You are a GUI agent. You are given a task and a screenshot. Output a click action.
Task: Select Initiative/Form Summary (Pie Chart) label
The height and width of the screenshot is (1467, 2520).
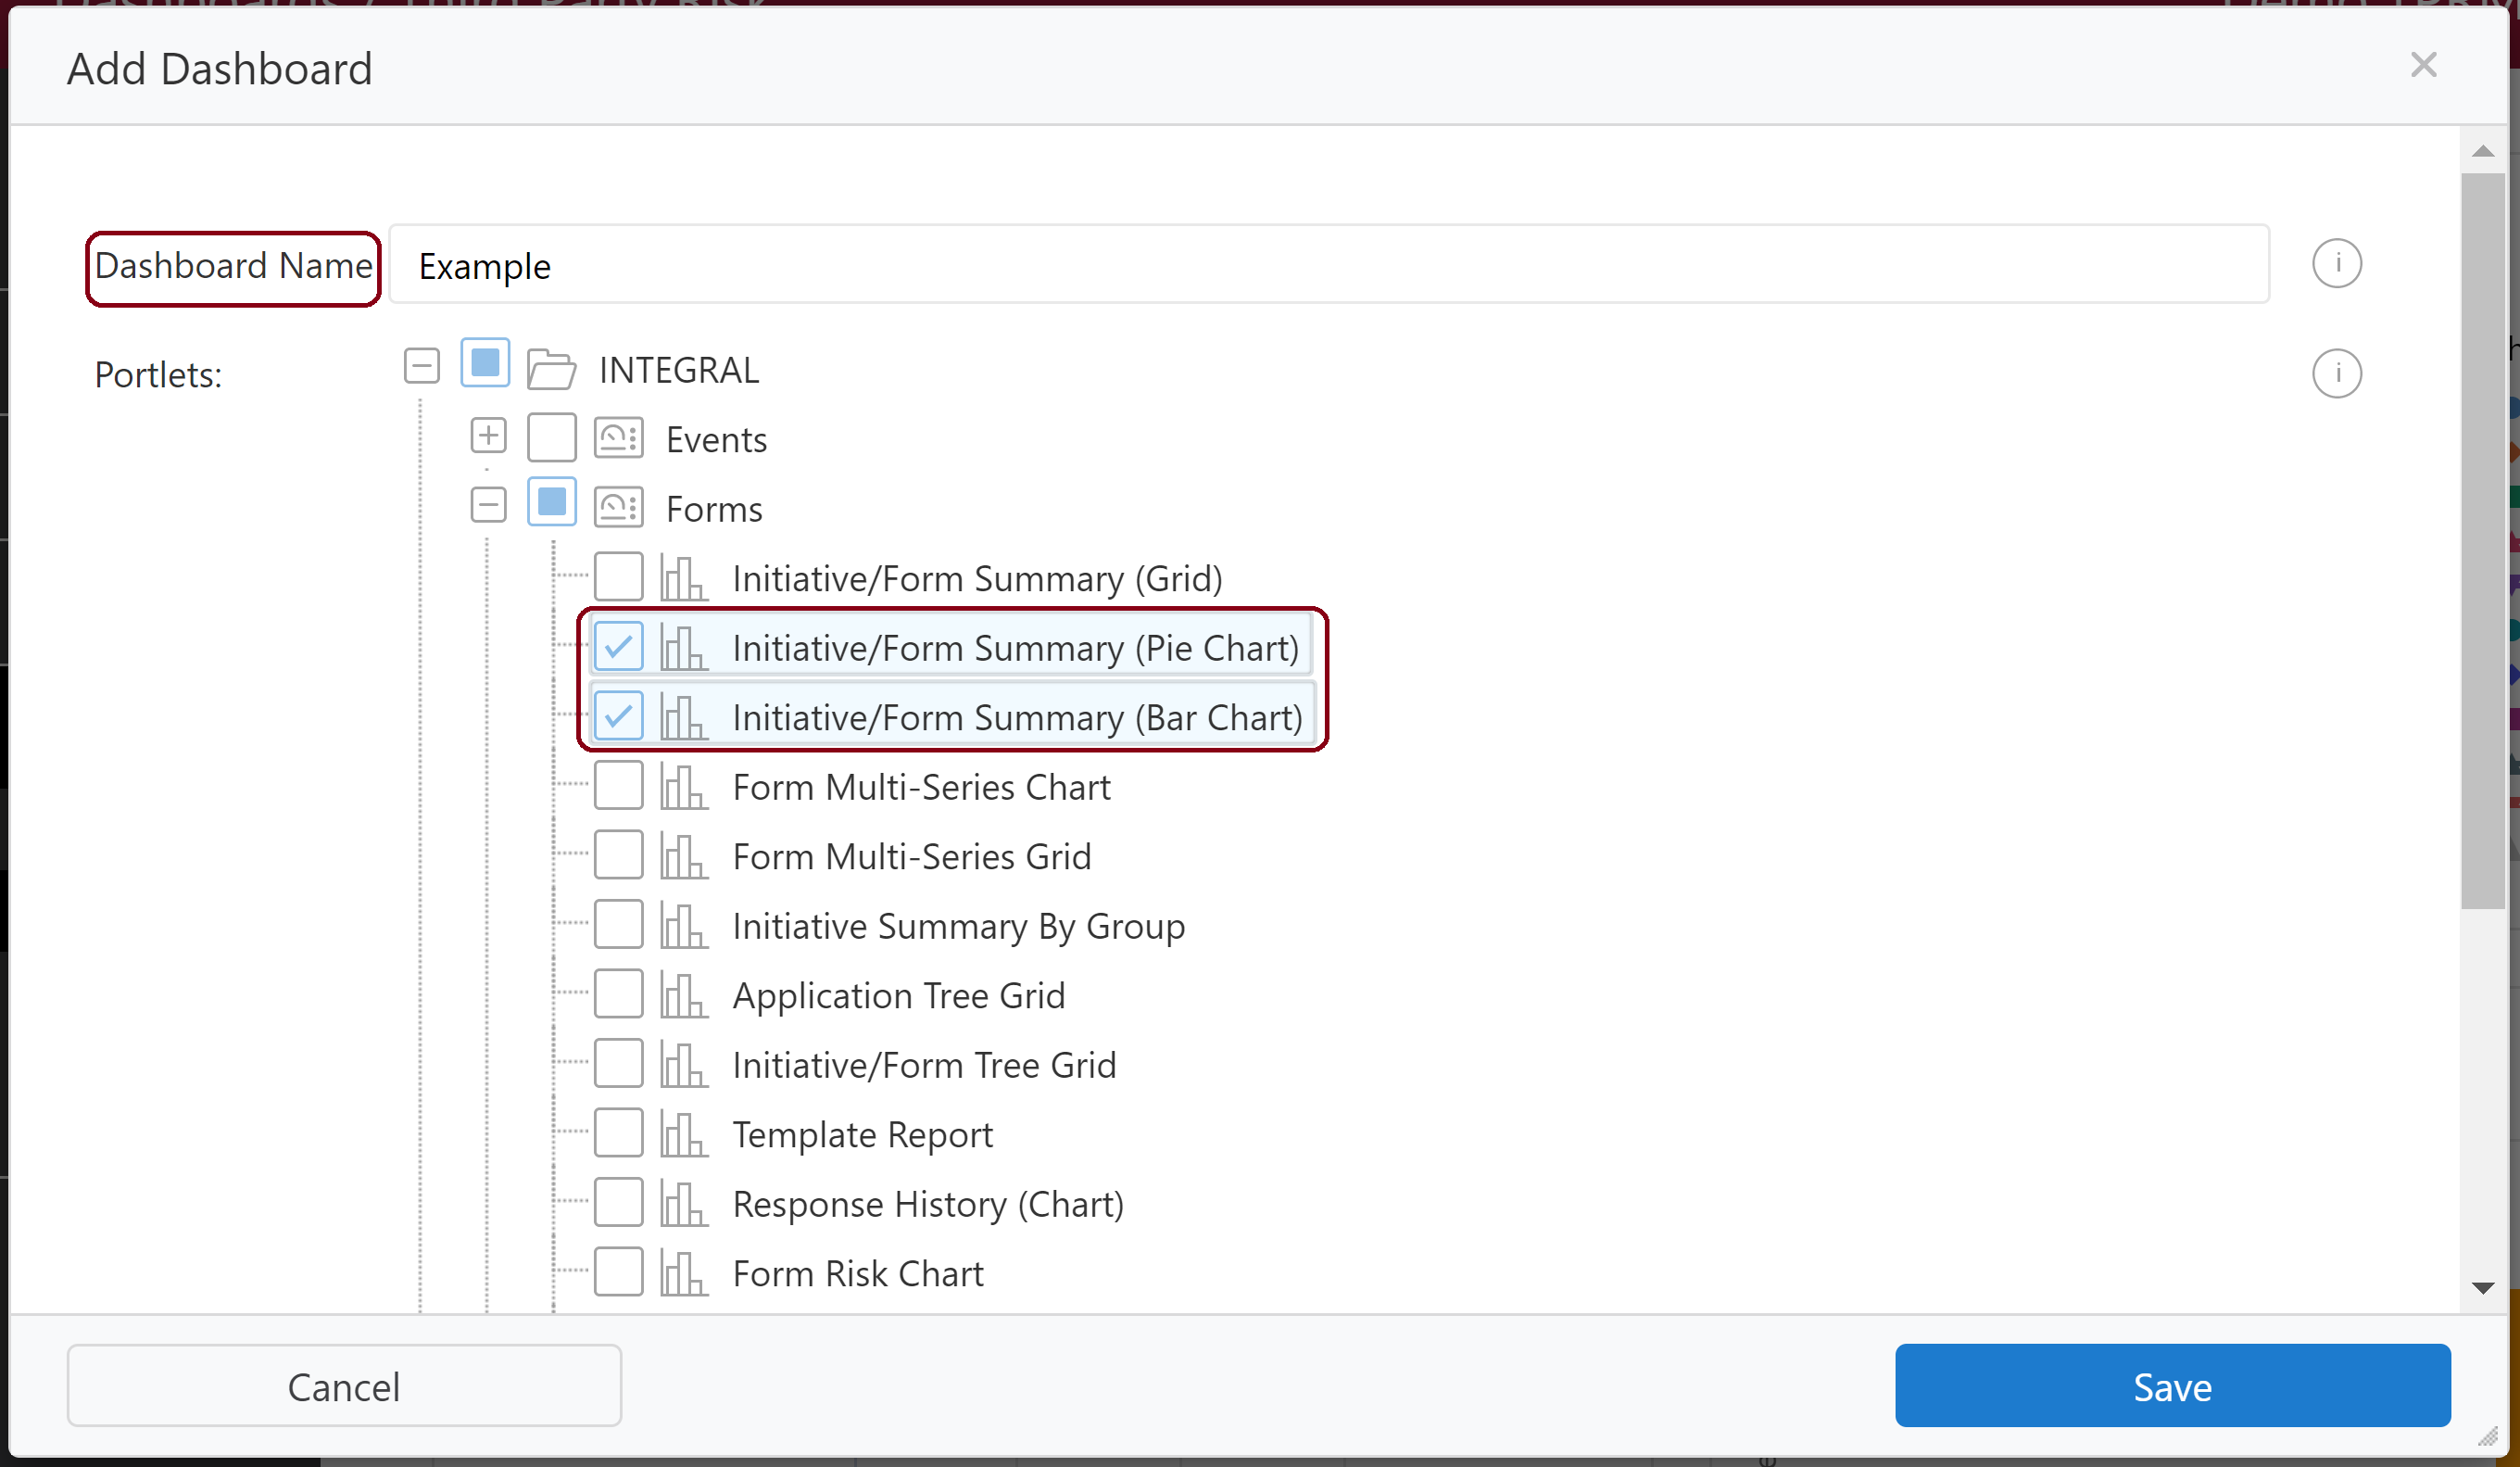(x=1015, y=648)
